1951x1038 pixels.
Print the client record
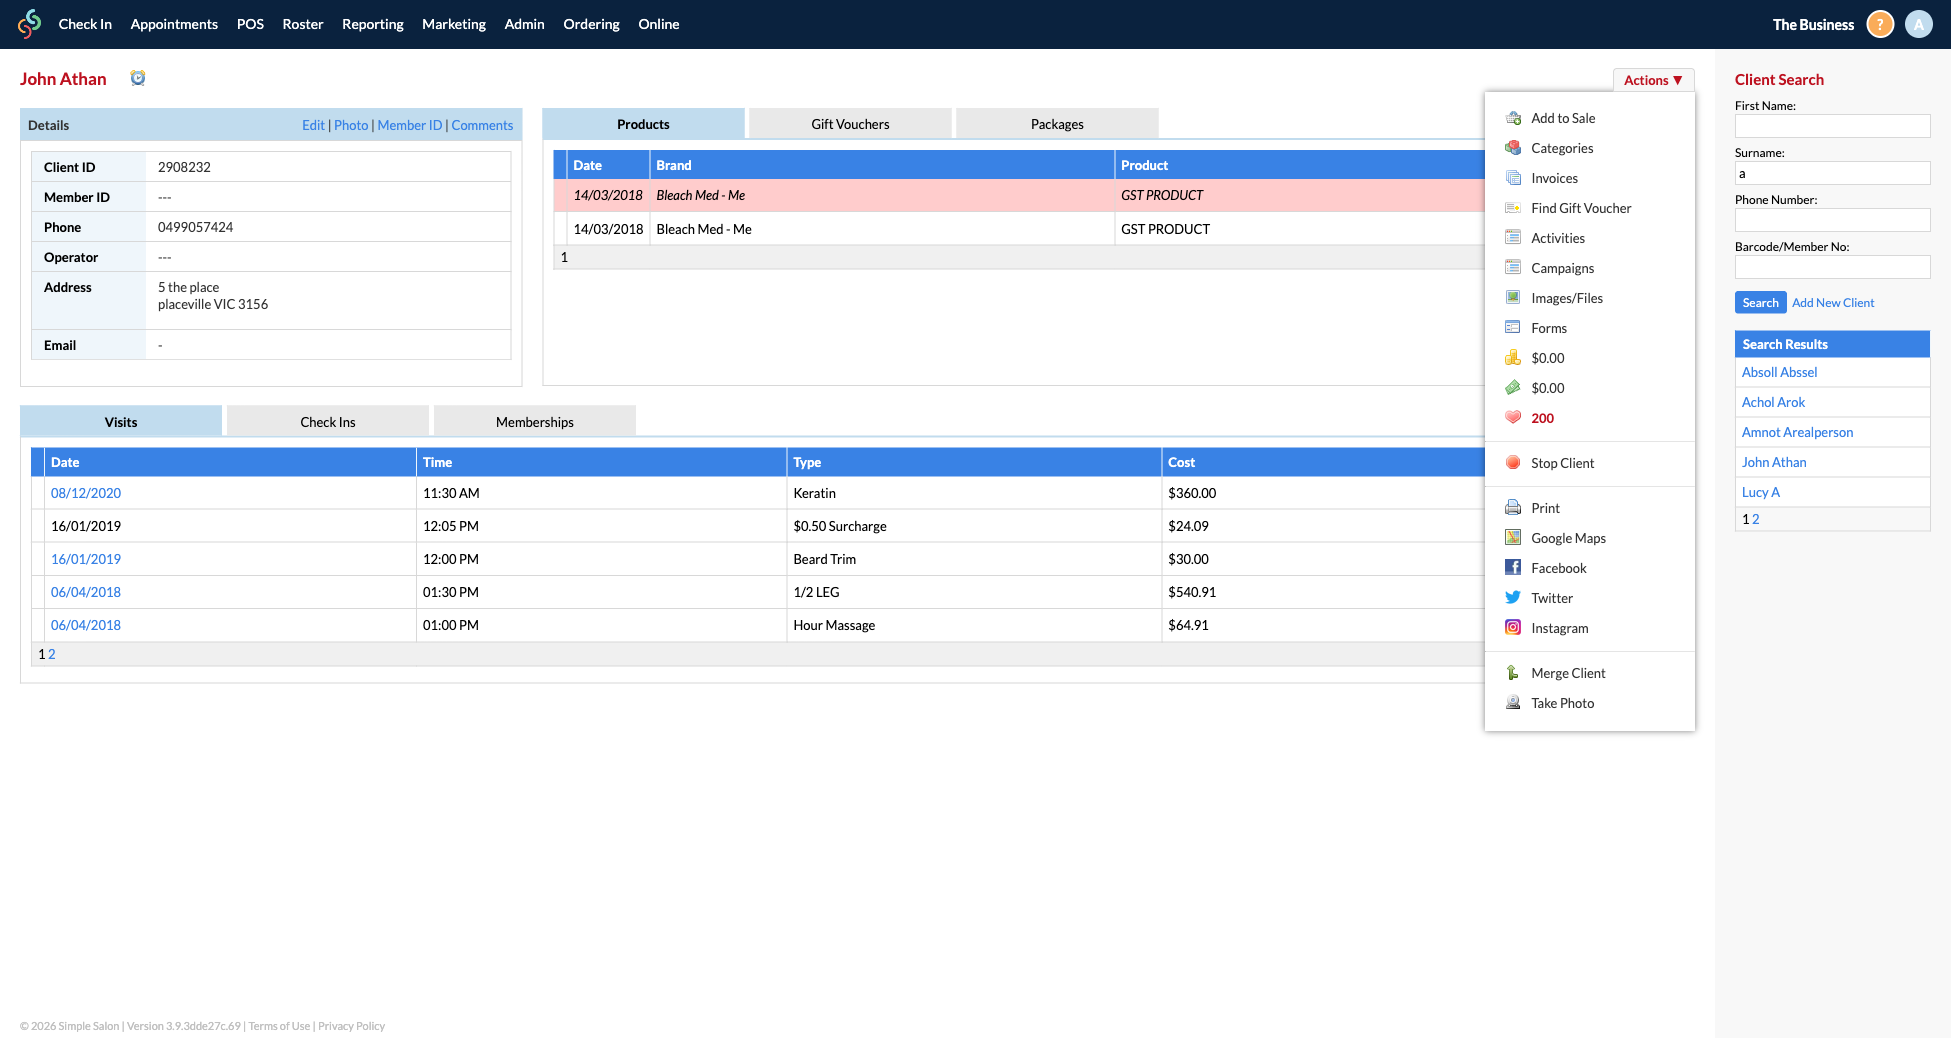tap(1546, 507)
